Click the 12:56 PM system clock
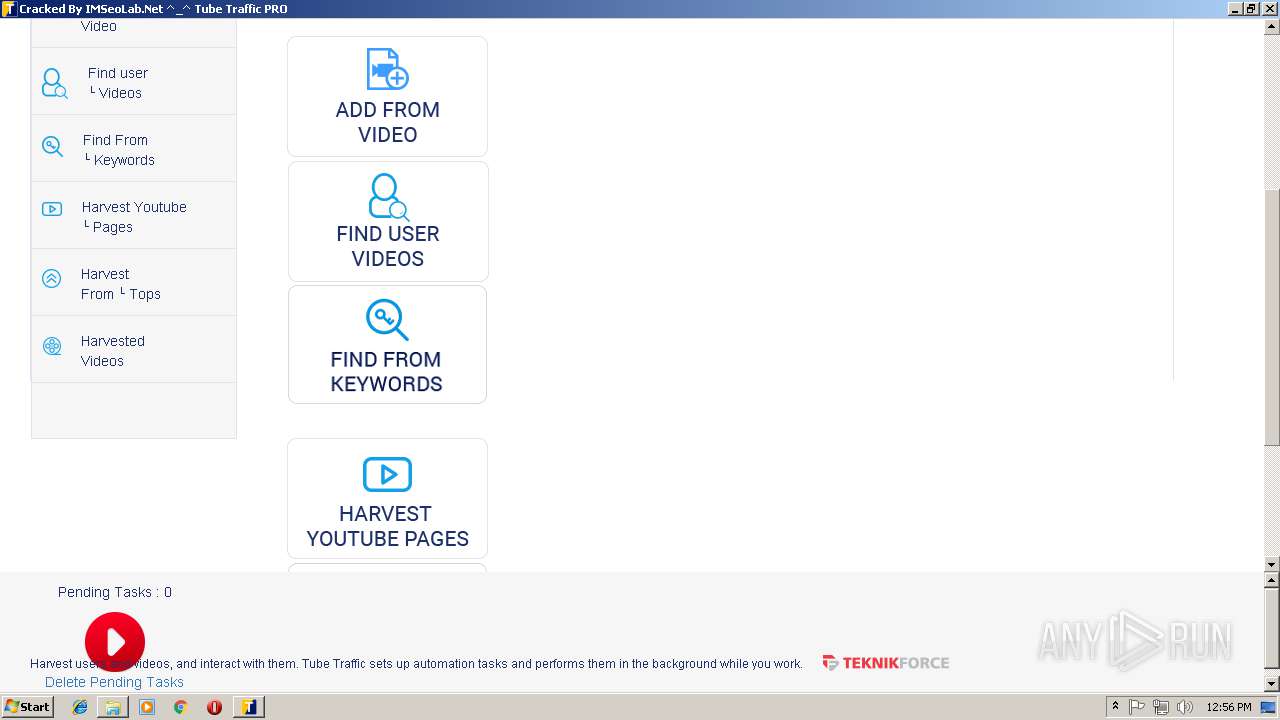Viewport: 1280px width, 720px height. pos(1229,707)
